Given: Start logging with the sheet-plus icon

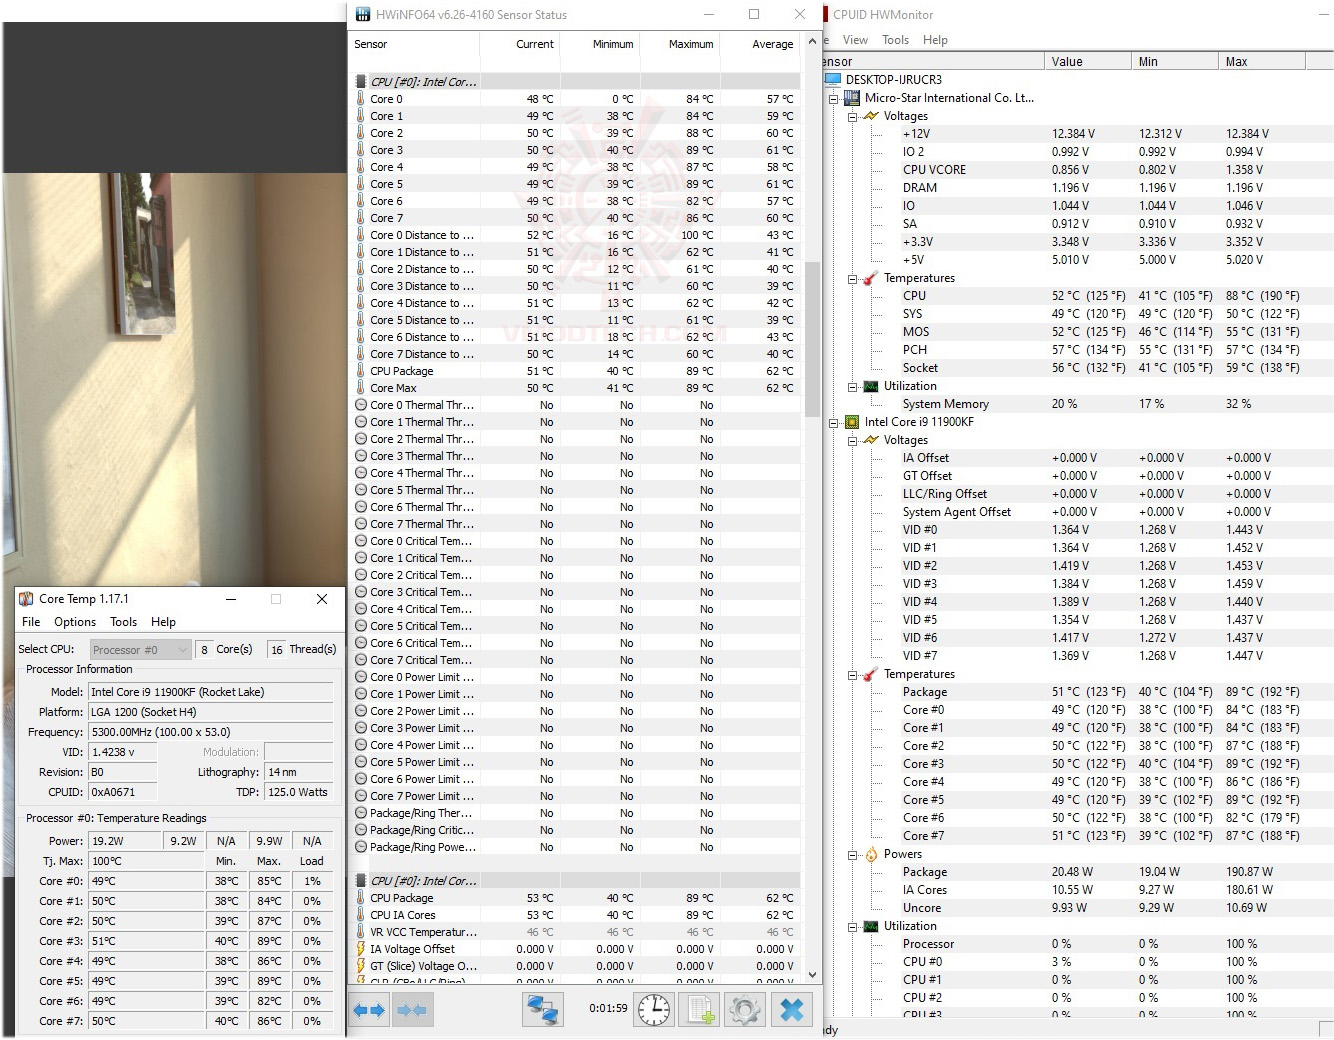Looking at the screenshot, I should coord(700,1010).
